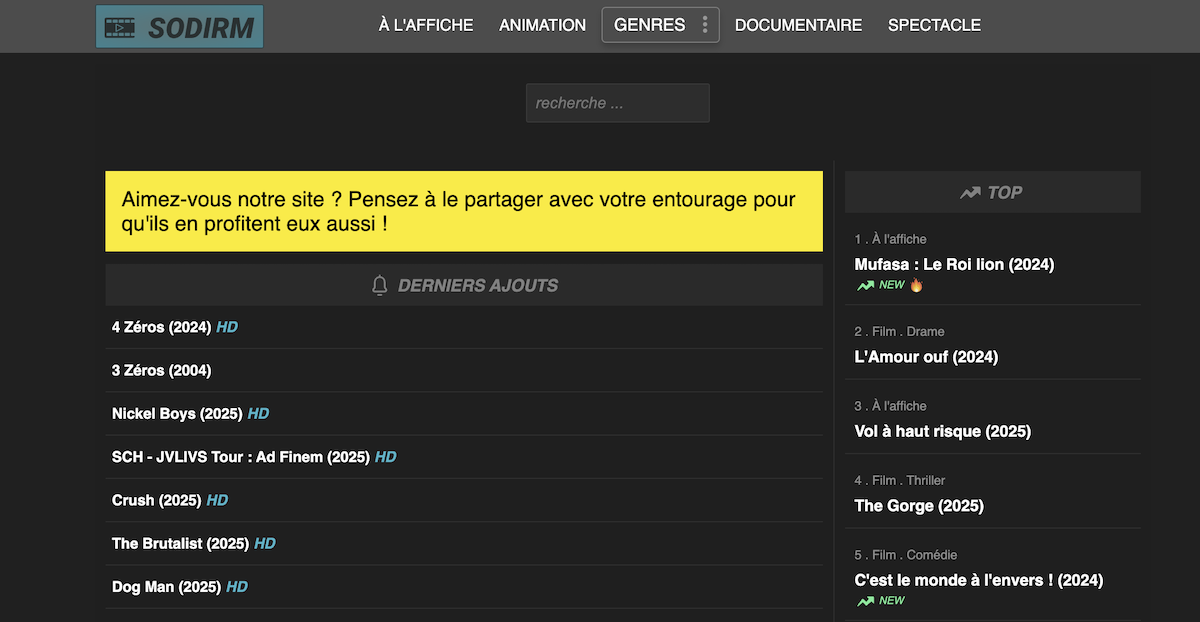Screen dimensions: 1200x622
Task: Go to the ANIMATION menu item
Action: pos(542,25)
